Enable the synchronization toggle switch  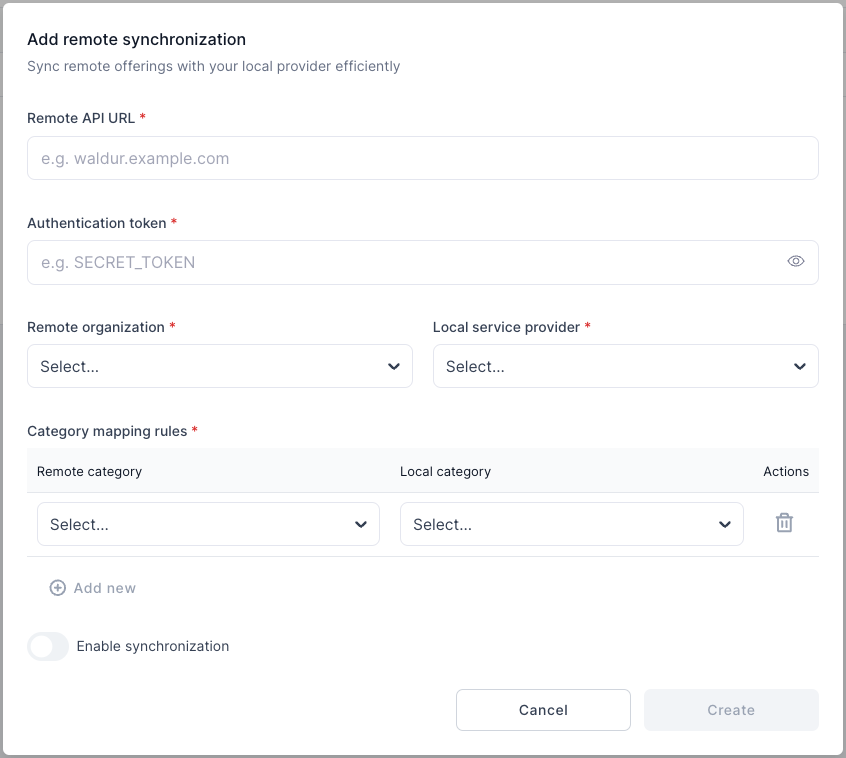click(x=48, y=646)
